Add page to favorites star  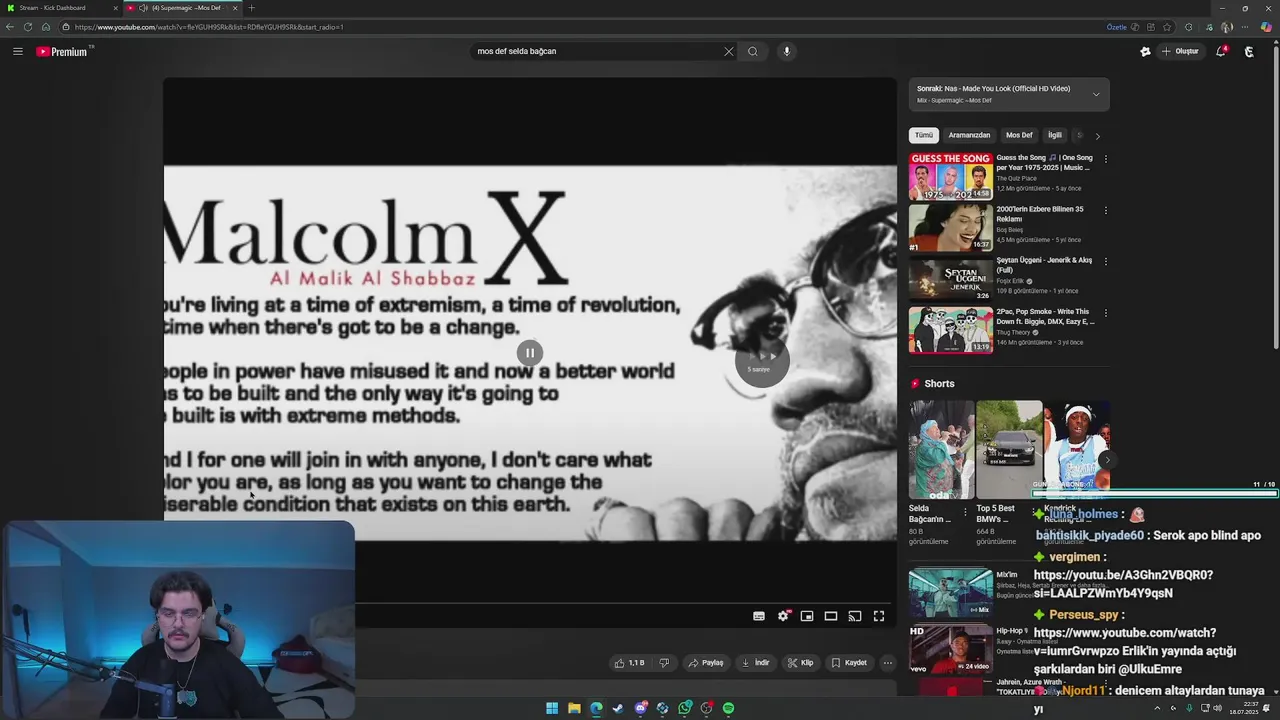click(1167, 27)
